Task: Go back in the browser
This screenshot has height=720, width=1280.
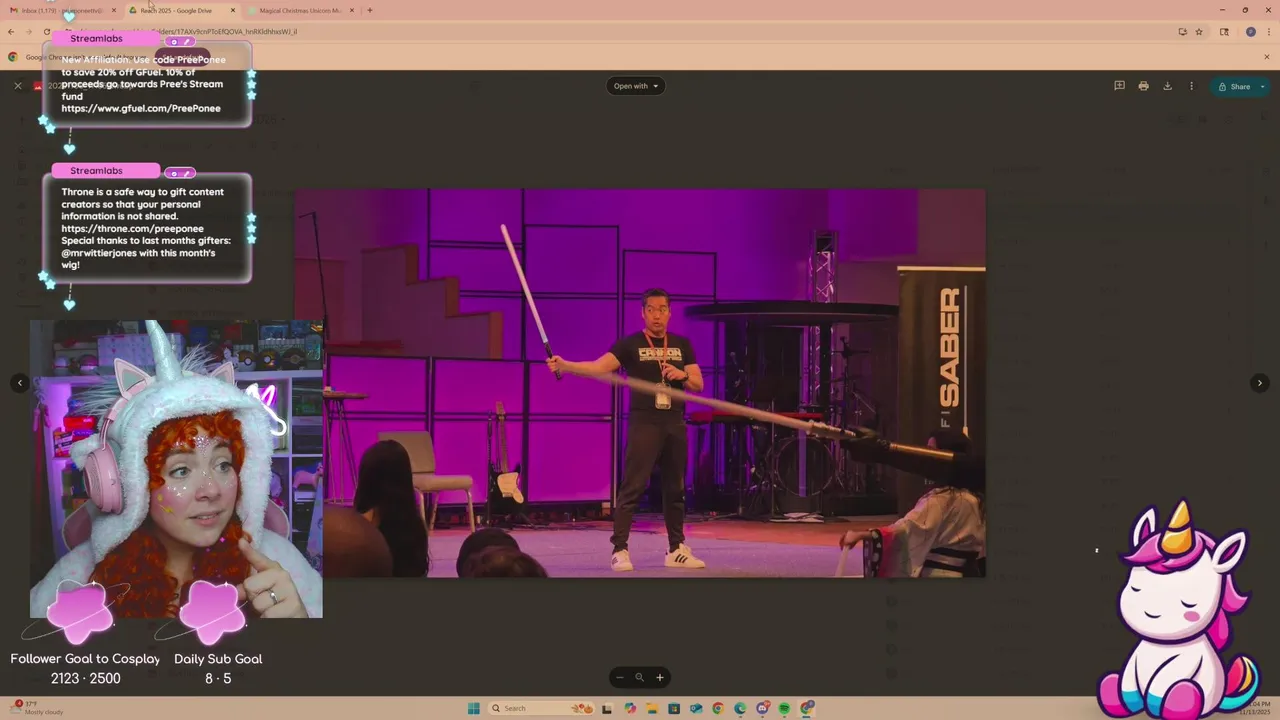Action: coord(11,32)
